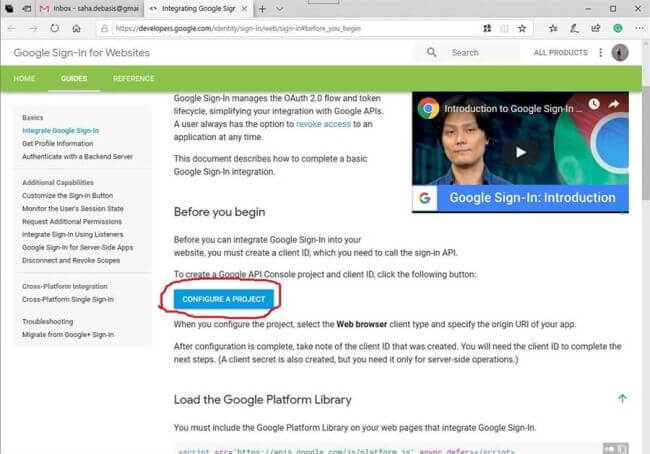Click the Additional Capabilities sidebar label
Image resolution: width=650 pixels, height=454 pixels.
click(x=58, y=182)
